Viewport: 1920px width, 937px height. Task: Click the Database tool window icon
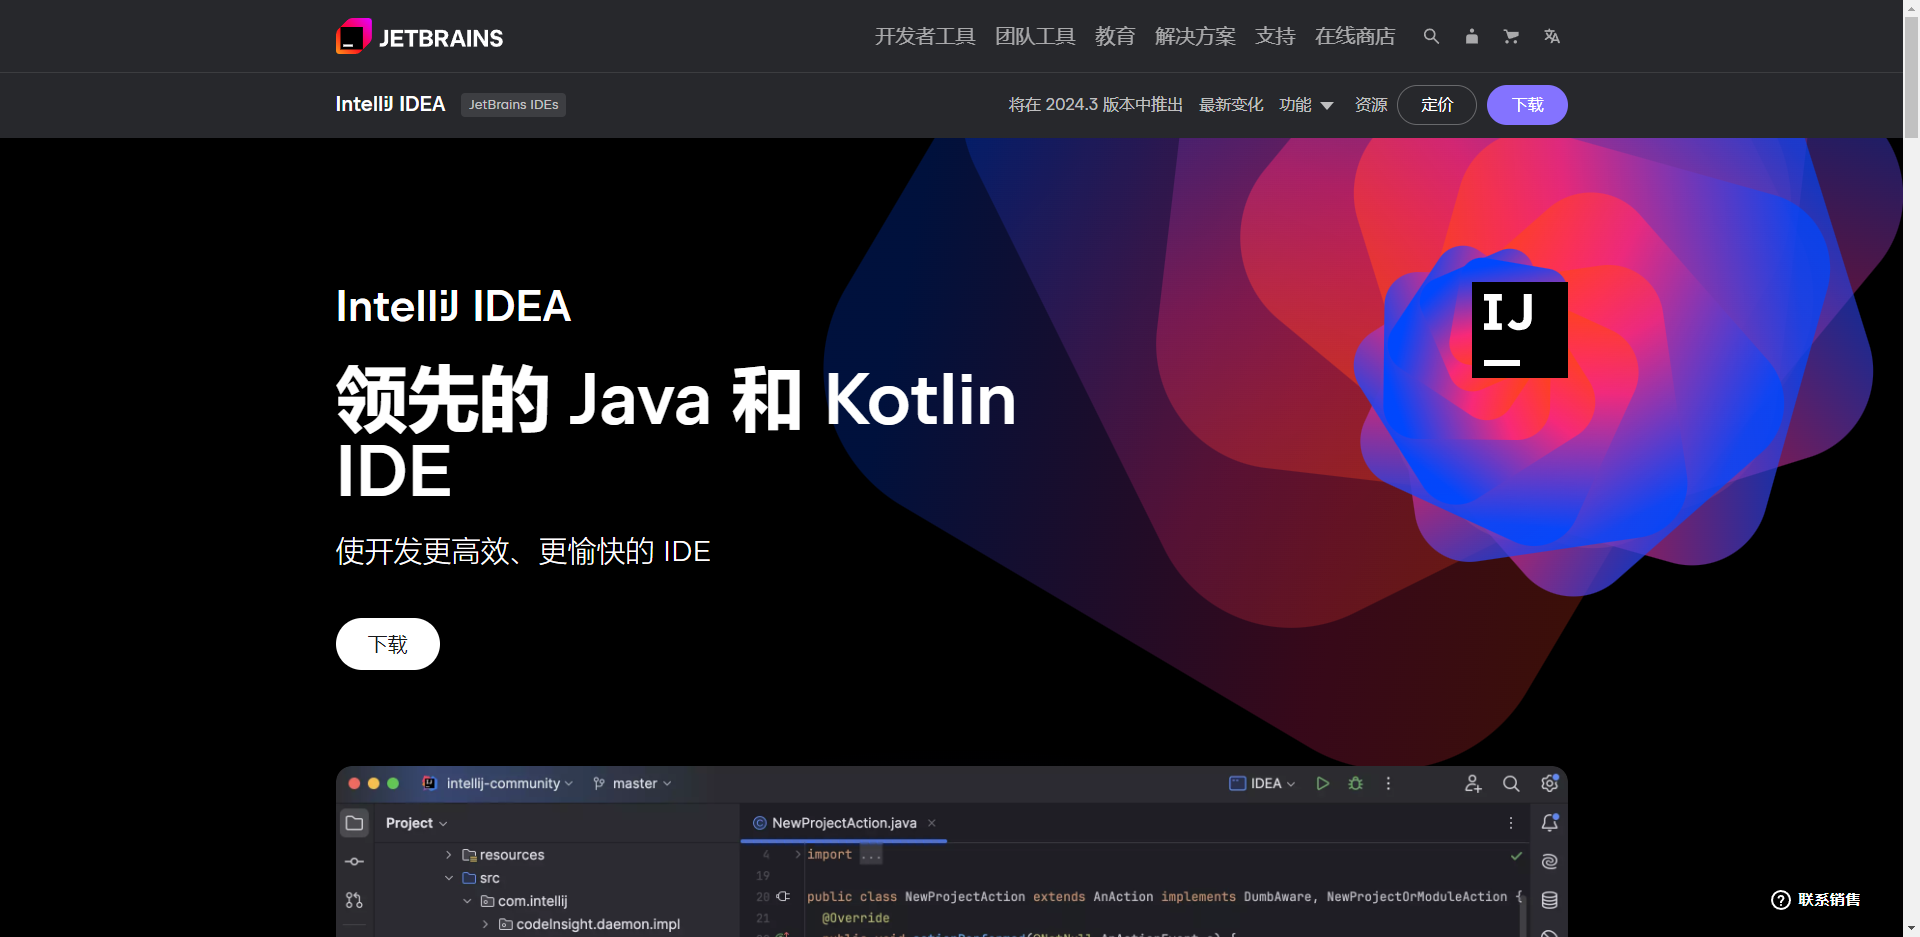(x=1549, y=900)
